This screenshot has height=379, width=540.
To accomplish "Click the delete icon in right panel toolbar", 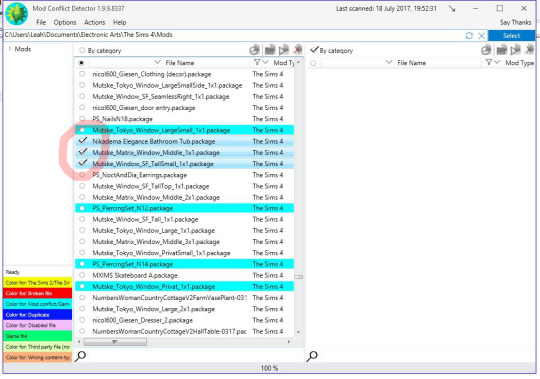I will 530,50.
